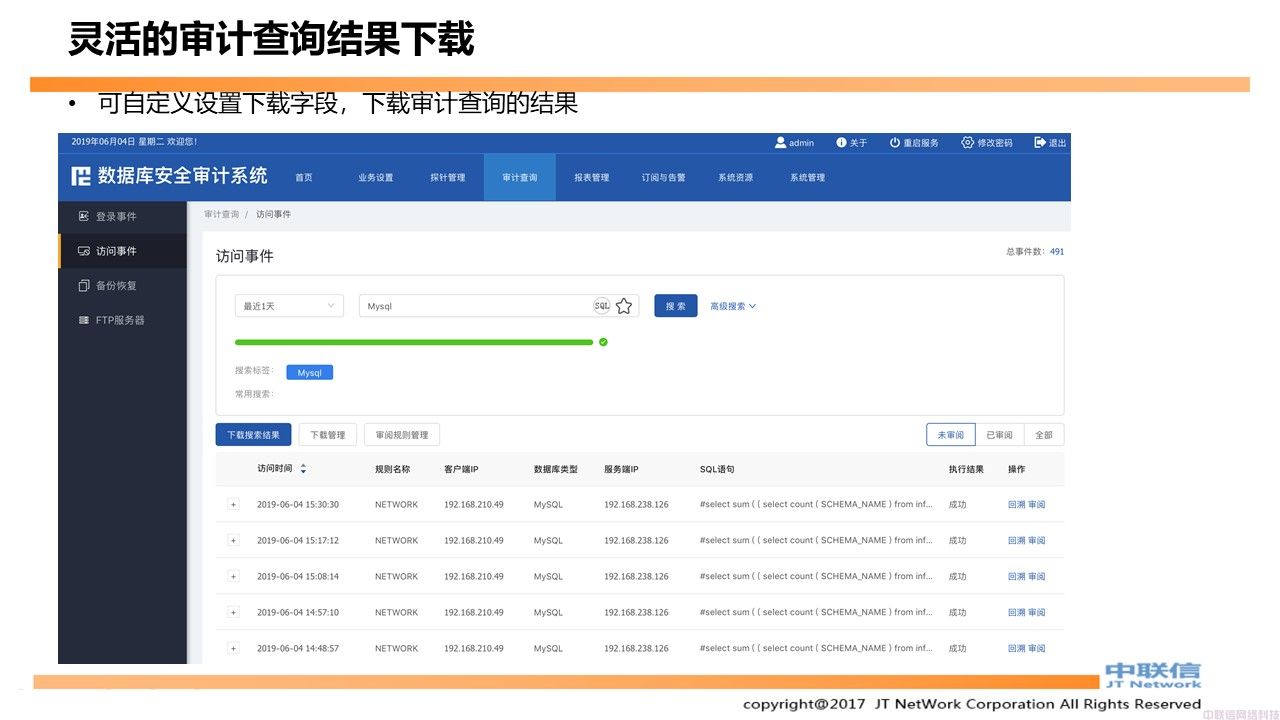Click the 下载管理 button
The width and height of the screenshot is (1280, 720).
pyautogui.click(x=328, y=435)
